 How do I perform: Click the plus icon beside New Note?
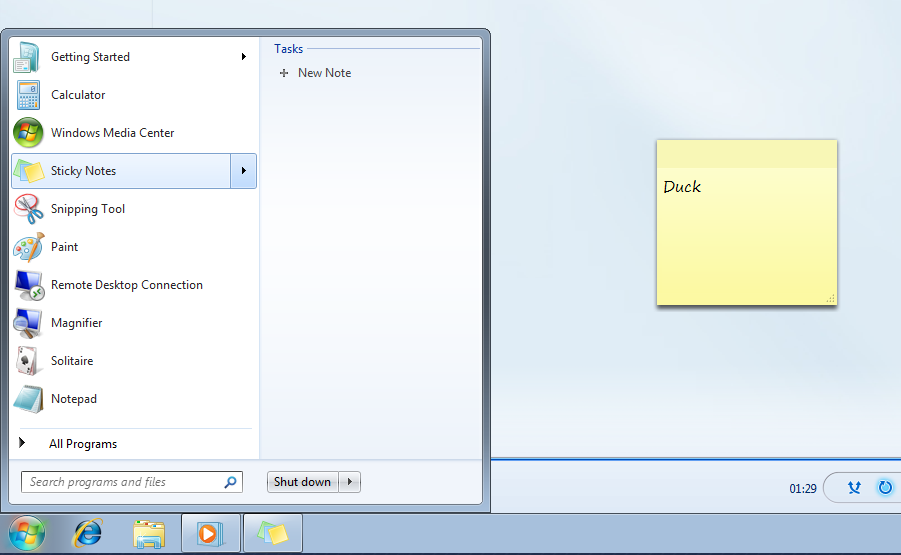[284, 73]
